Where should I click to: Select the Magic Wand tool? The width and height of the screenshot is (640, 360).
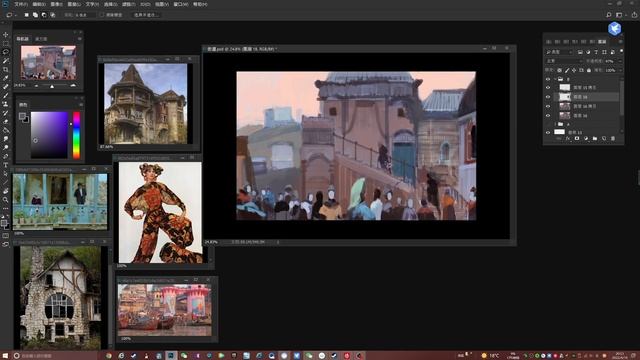pyautogui.click(x=6, y=60)
